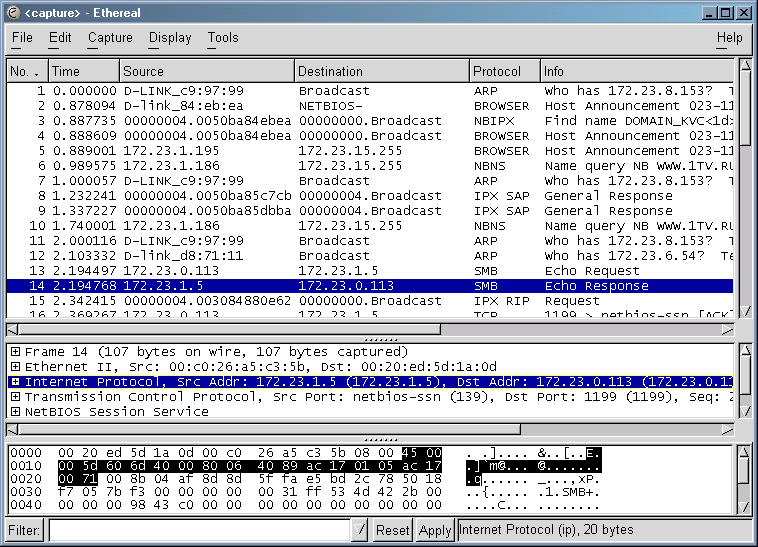Sort packets by the Source column header
The height and width of the screenshot is (547, 758).
(x=207, y=72)
